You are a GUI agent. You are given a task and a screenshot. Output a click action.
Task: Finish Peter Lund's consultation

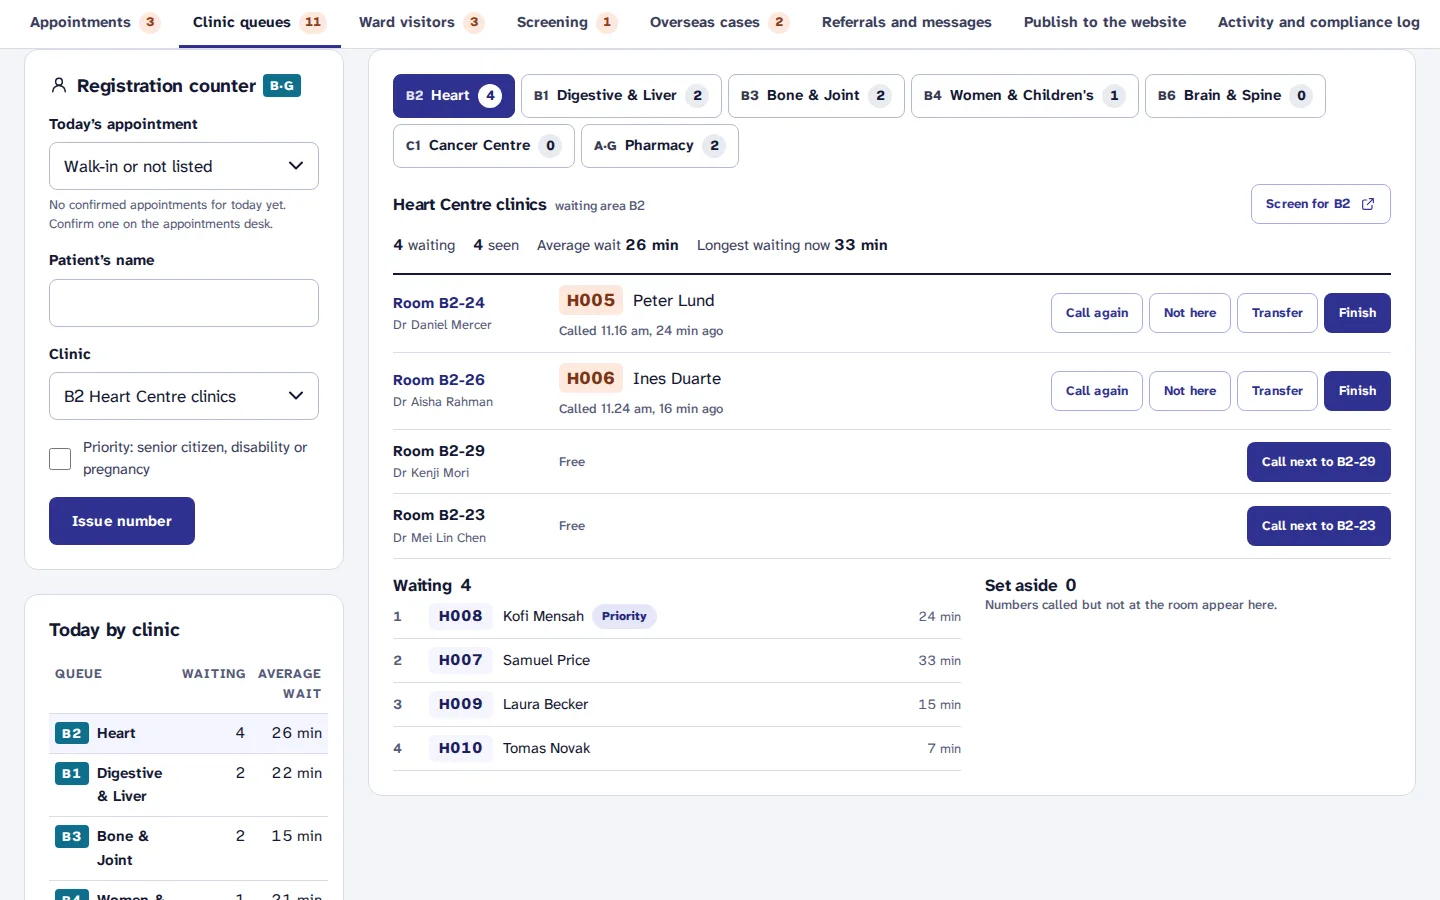[1357, 313]
